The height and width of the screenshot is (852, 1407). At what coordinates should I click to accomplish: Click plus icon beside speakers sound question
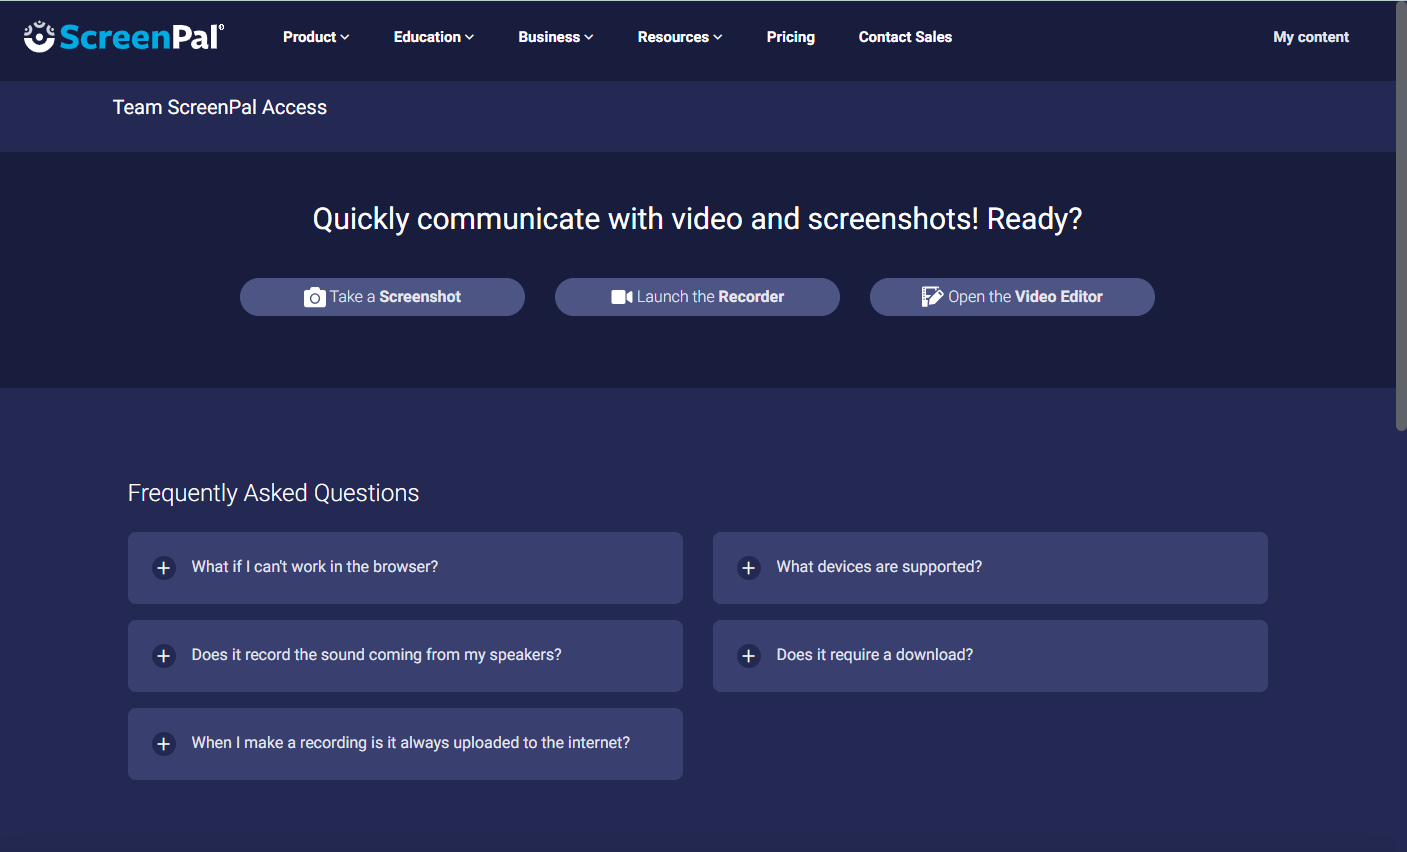[x=164, y=656]
